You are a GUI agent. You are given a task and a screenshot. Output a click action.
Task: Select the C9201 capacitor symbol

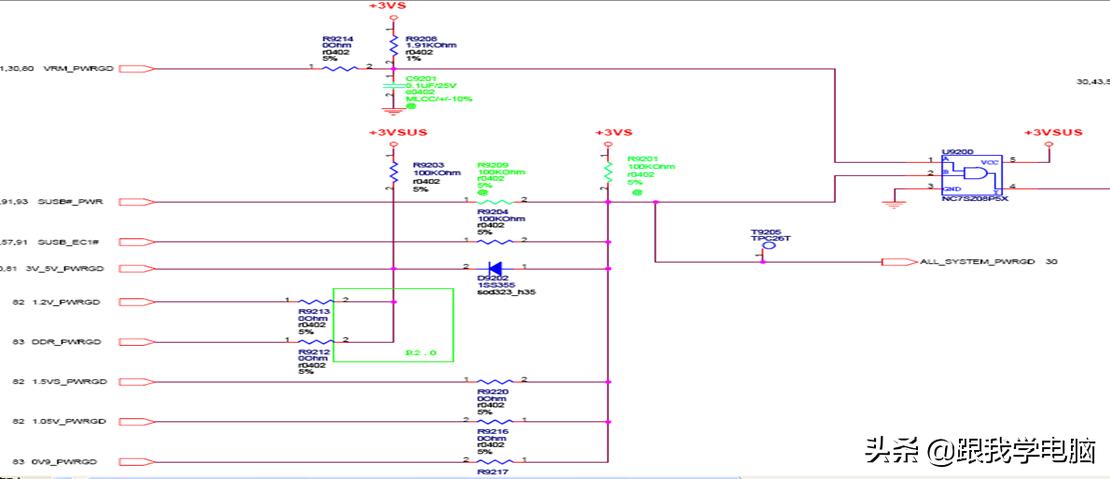point(391,89)
